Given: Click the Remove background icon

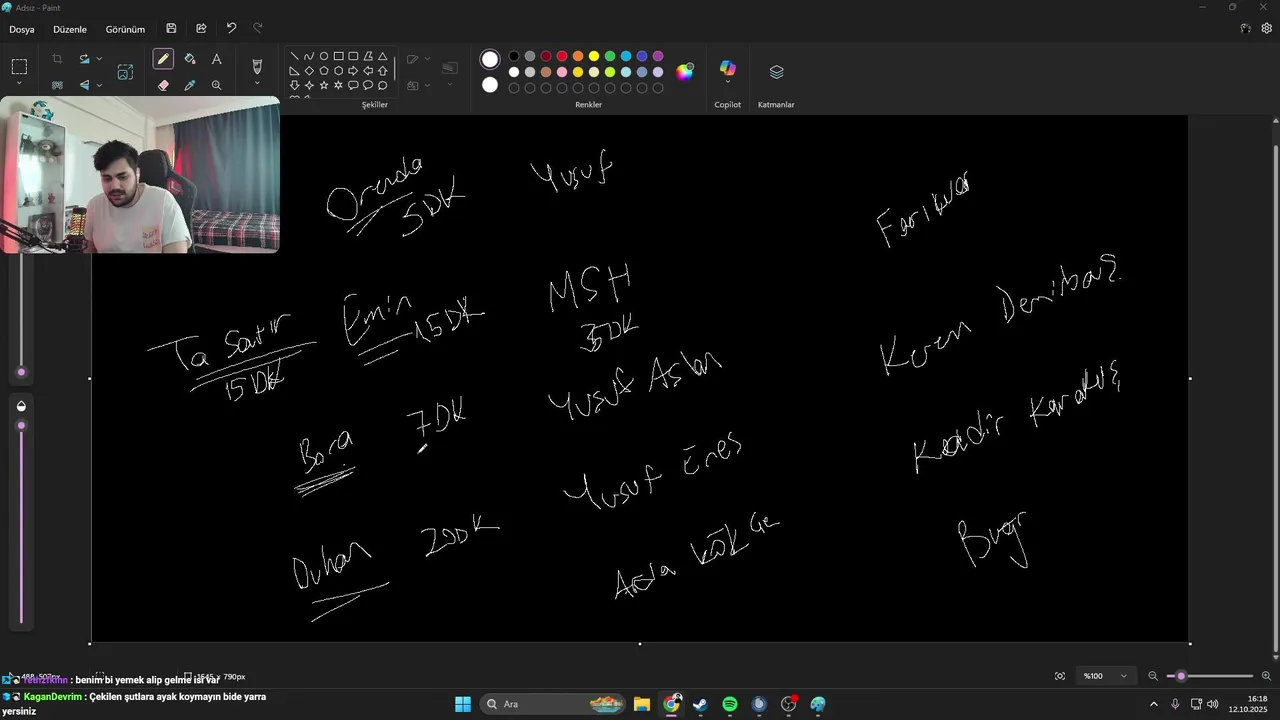Looking at the screenshot, I should coord(57,86).
